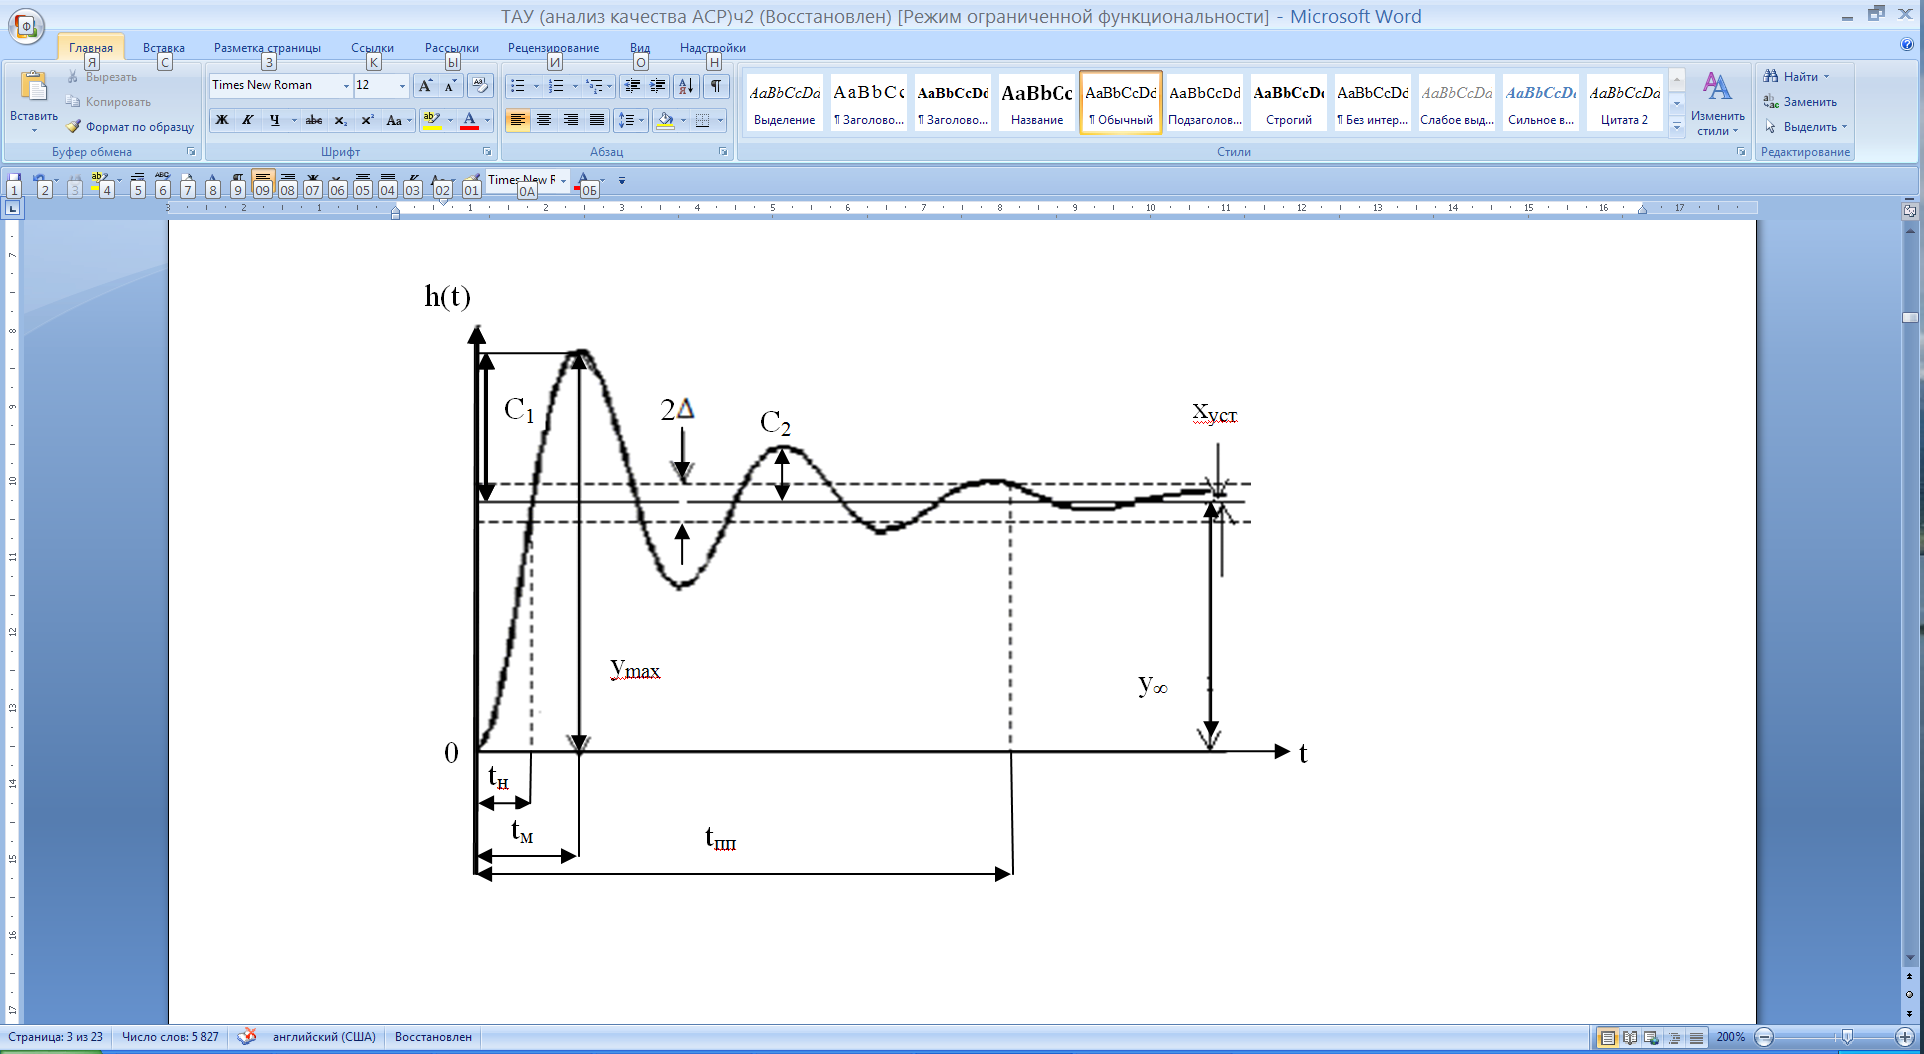
Task: Toggle center alignment
Action: click(x=544, y=120)
